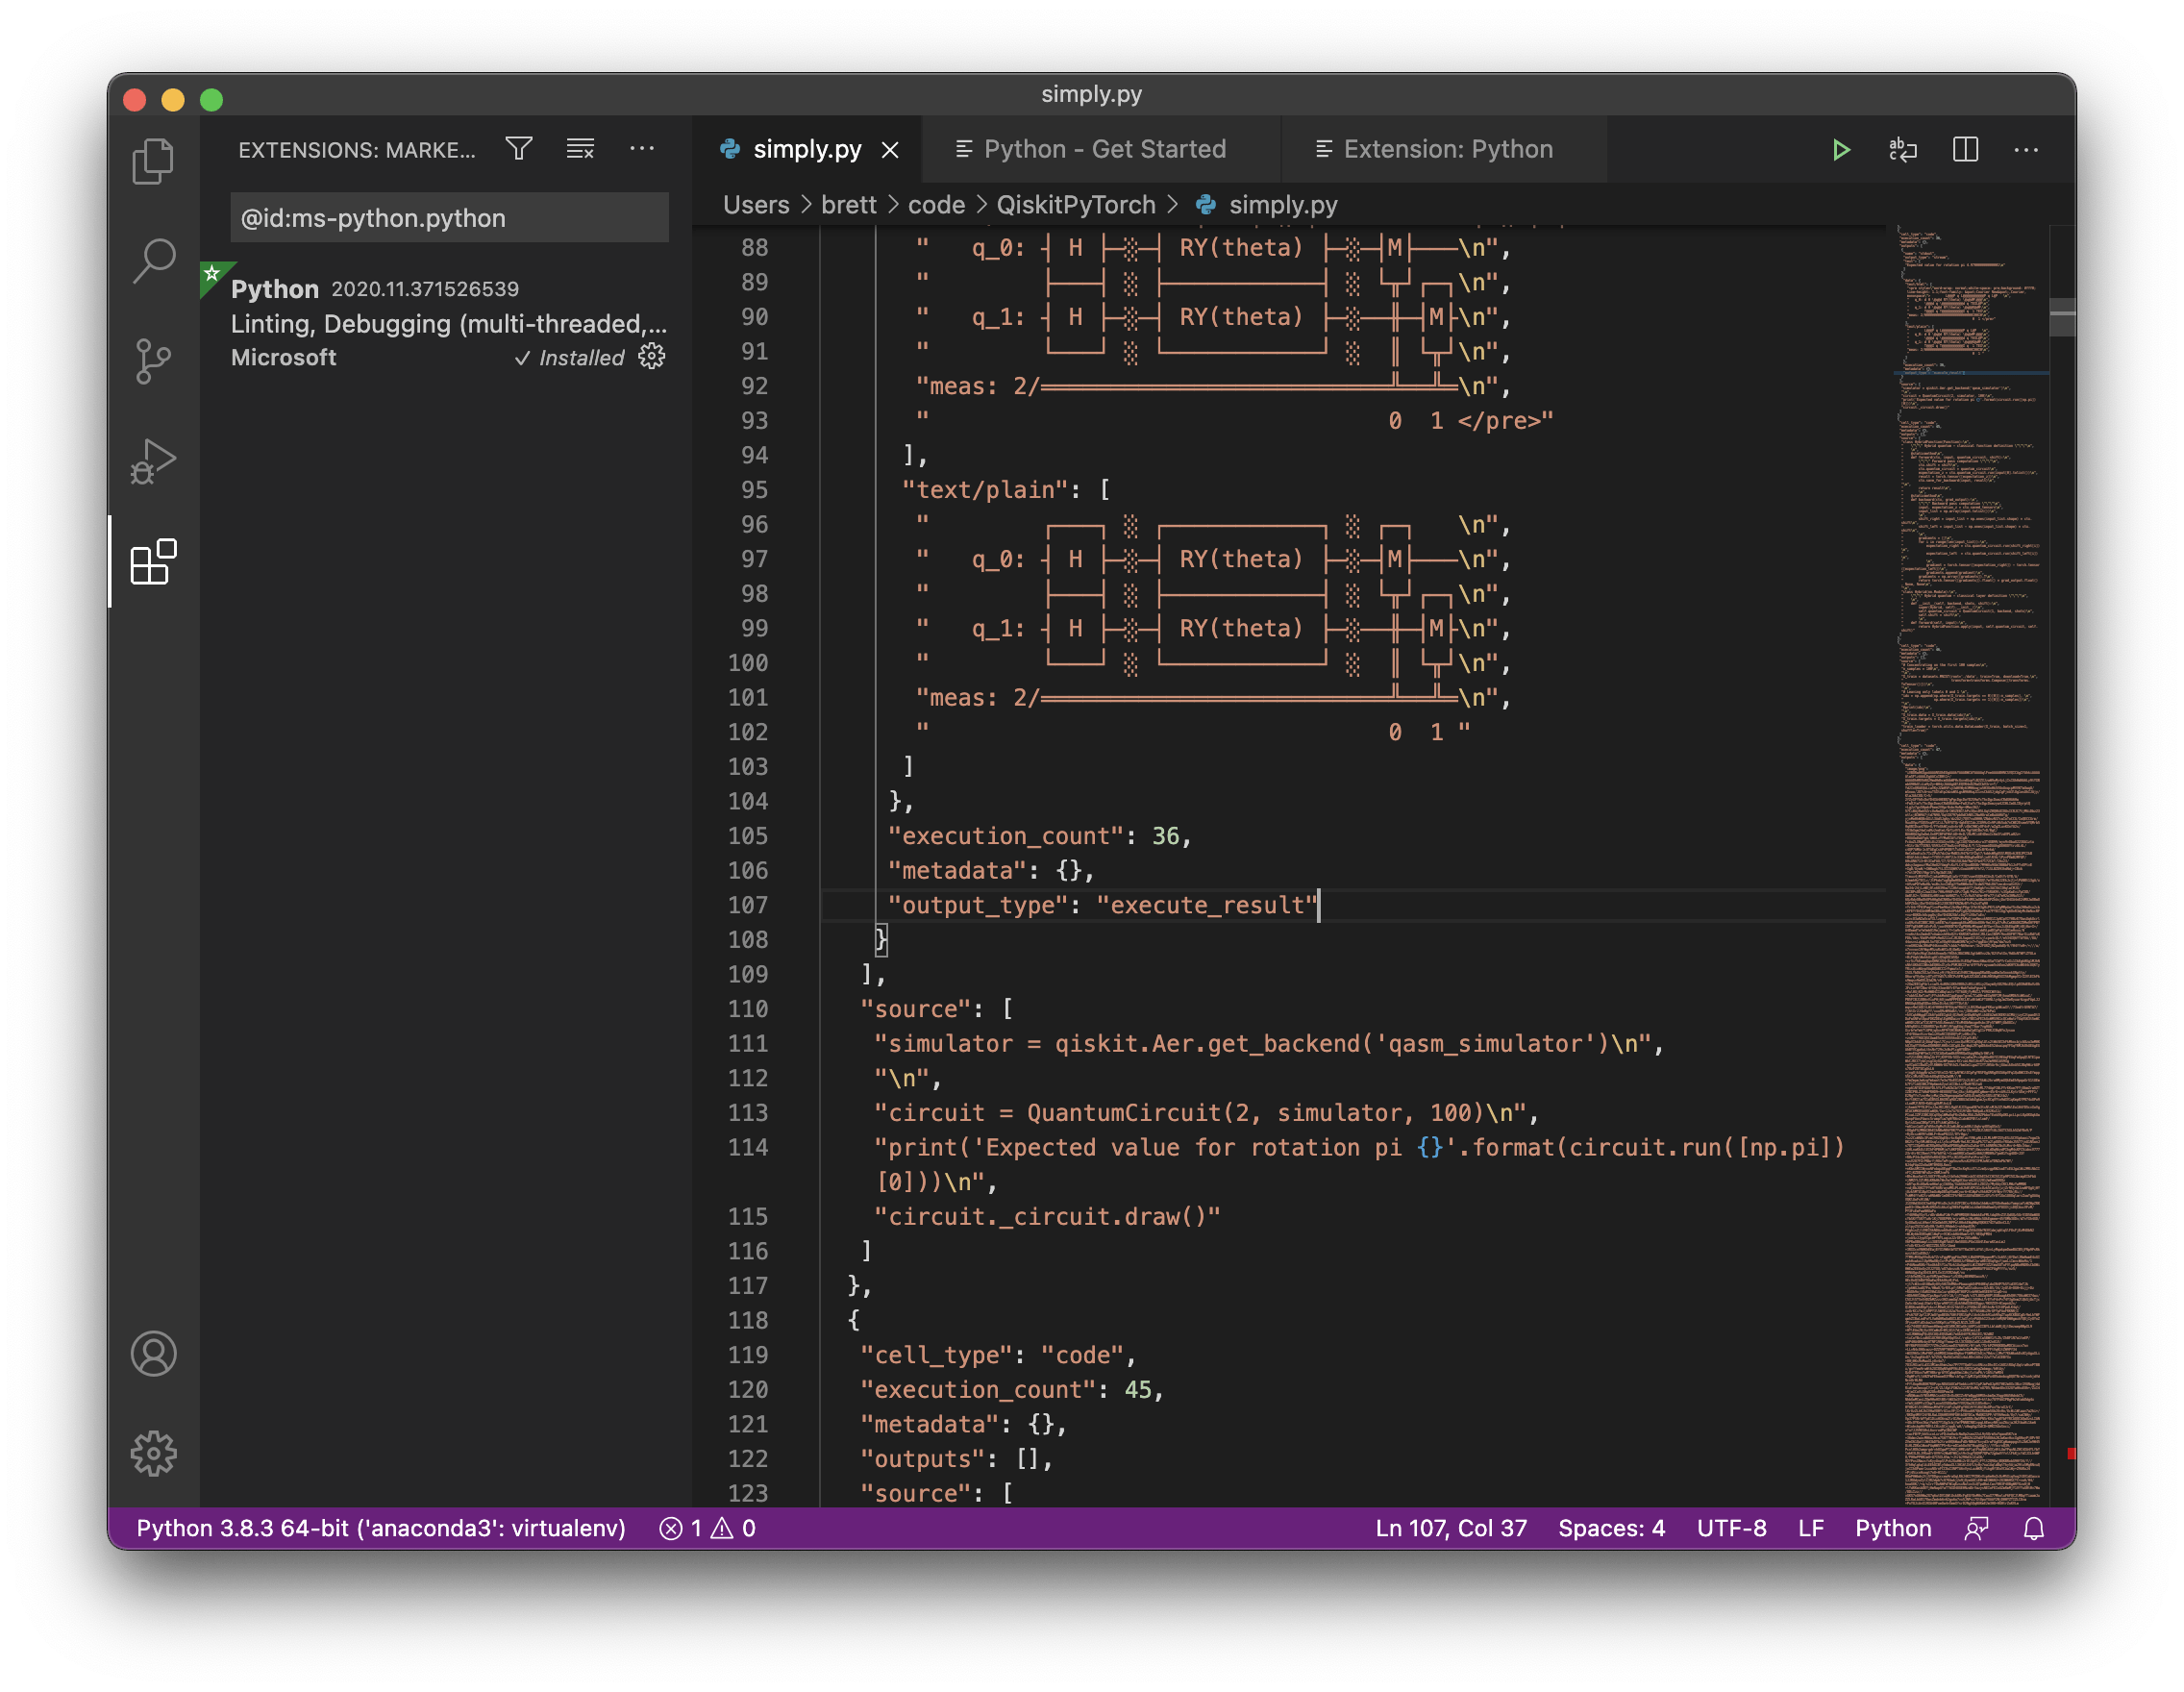Open the Source Control view

pyautogui.click(x=153, y=360)
